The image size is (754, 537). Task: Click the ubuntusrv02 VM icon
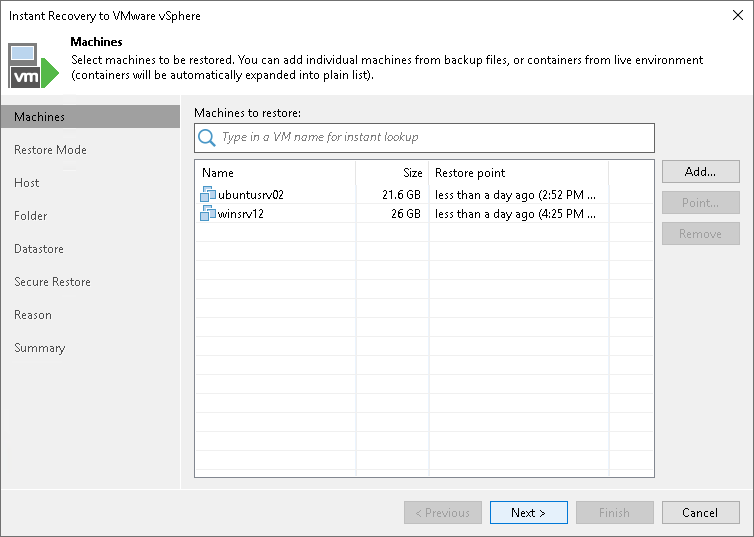tap(208, 194)
